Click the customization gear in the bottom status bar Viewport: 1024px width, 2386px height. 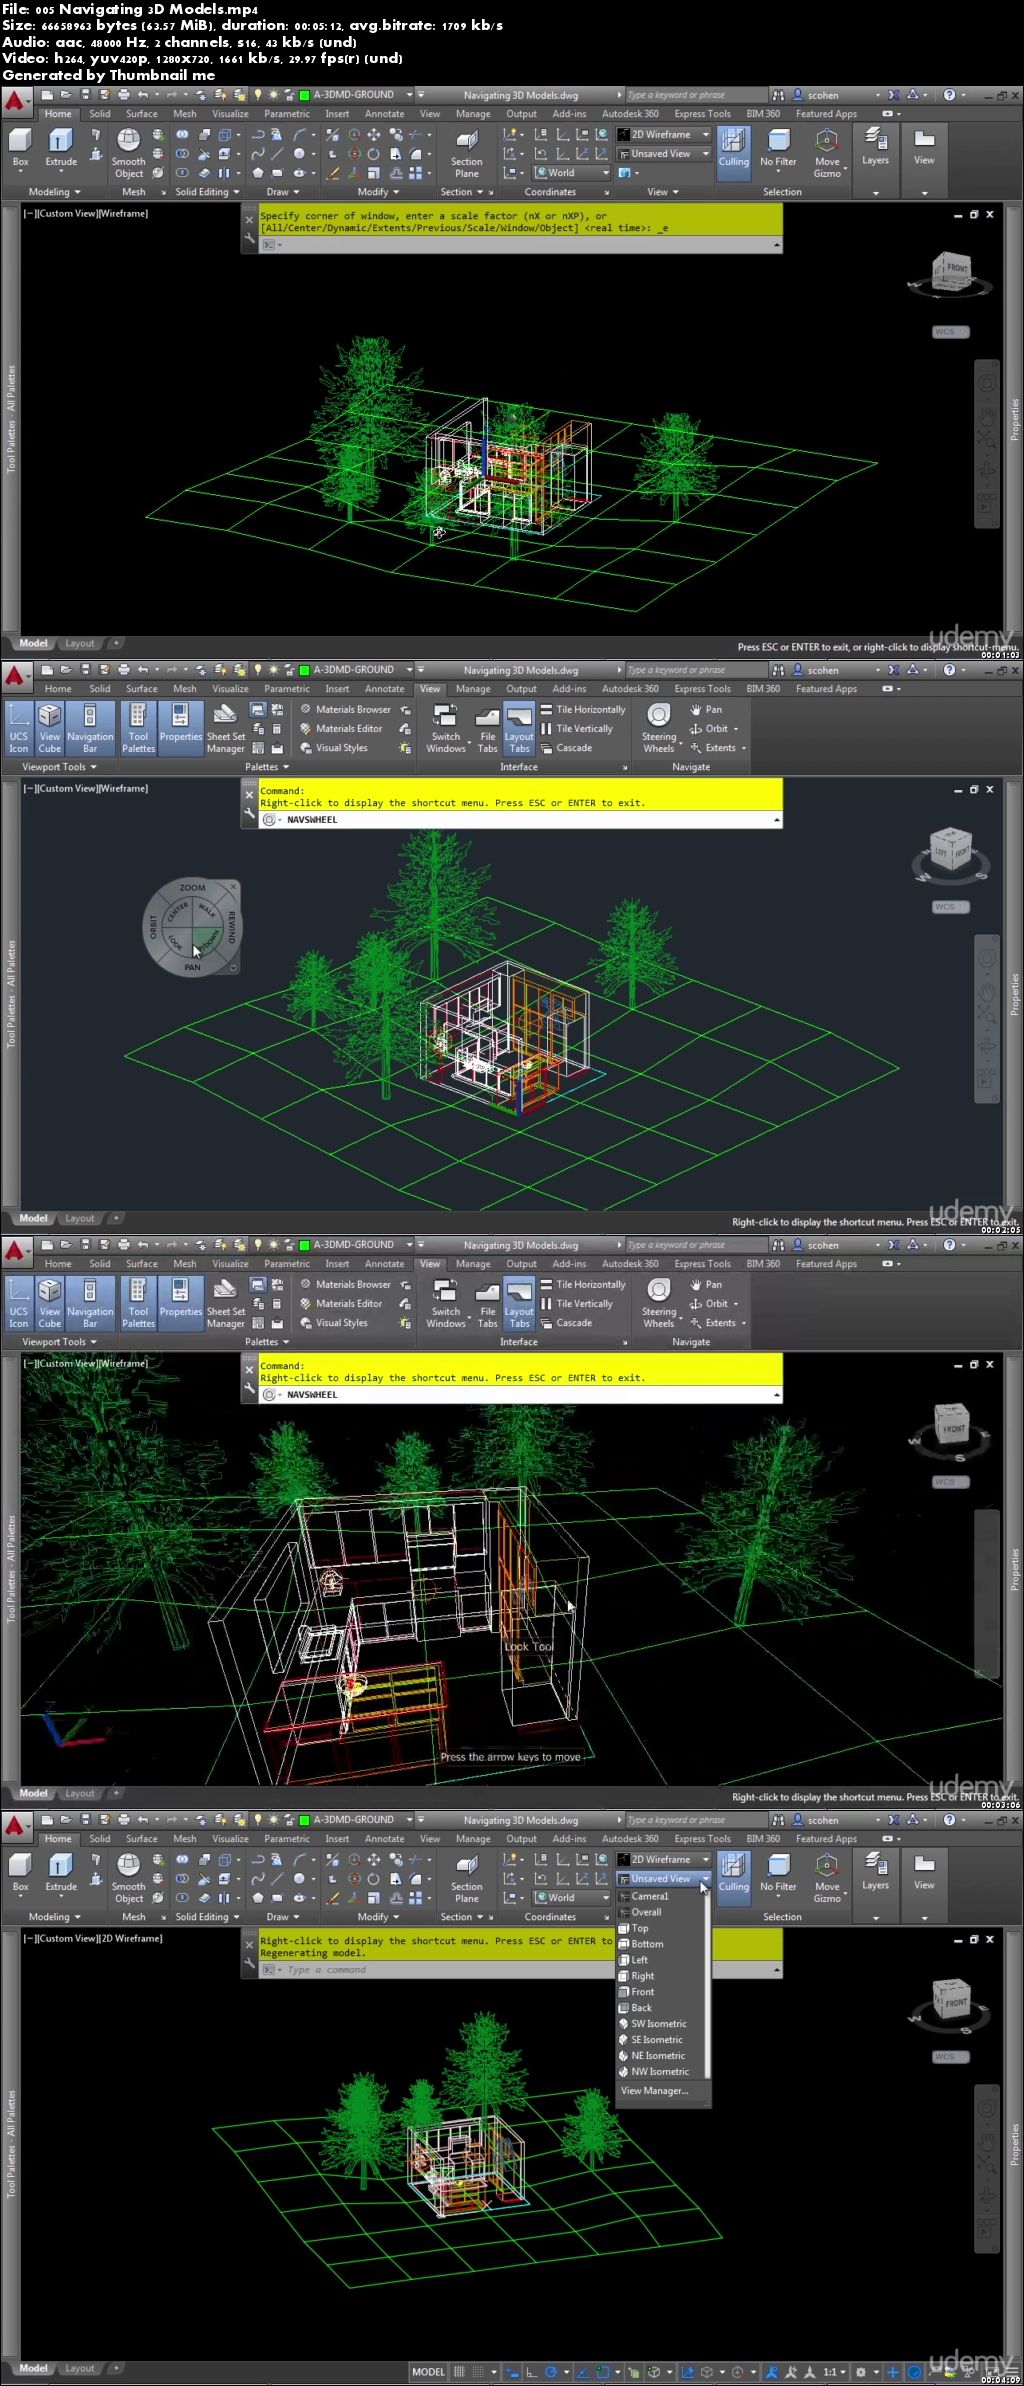point(860,2371)
